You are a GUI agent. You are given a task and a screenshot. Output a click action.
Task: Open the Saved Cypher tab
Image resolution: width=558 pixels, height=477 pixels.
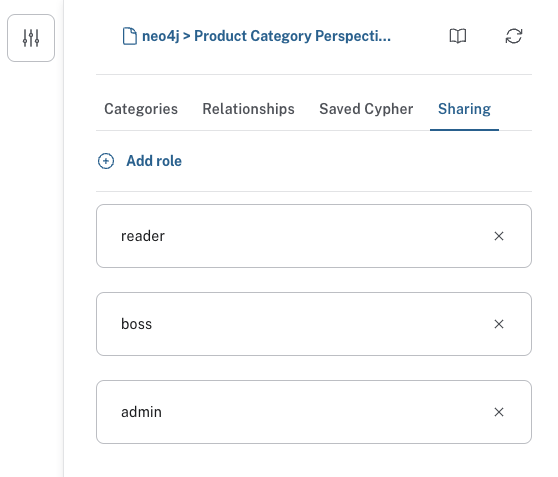366,109
